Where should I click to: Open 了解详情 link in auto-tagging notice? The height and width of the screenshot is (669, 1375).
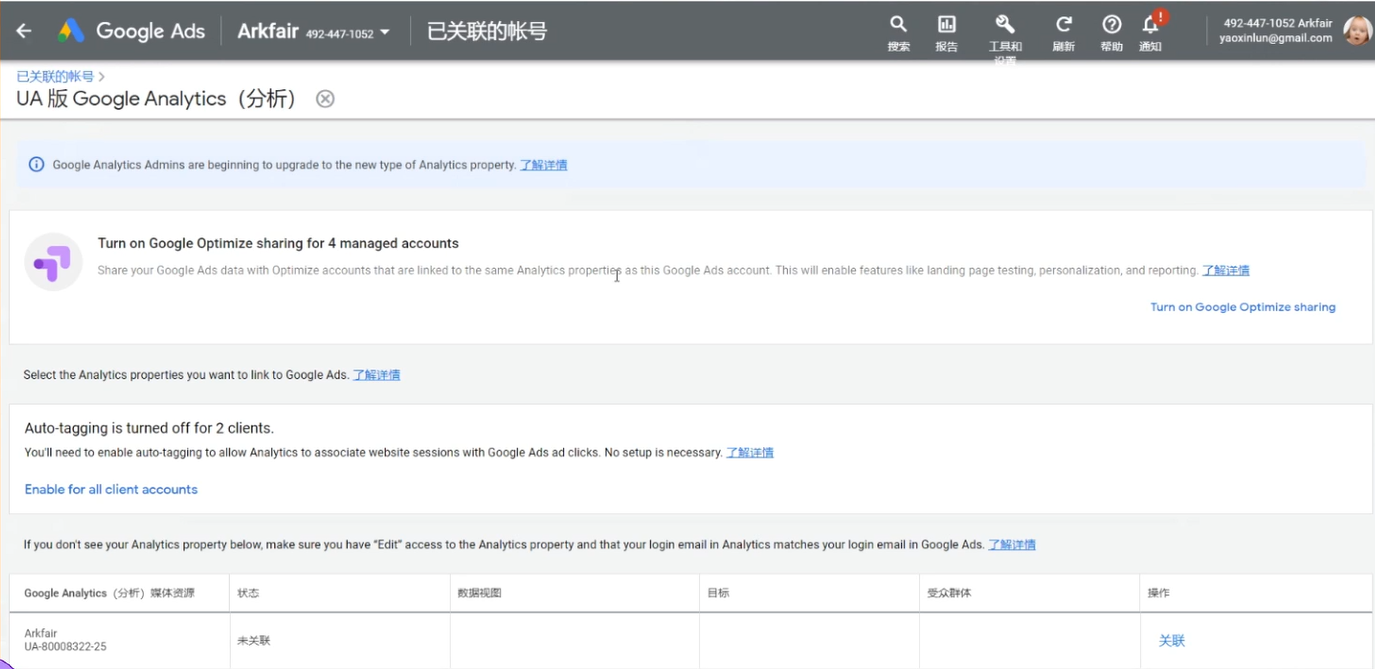(x=749, y=453)
